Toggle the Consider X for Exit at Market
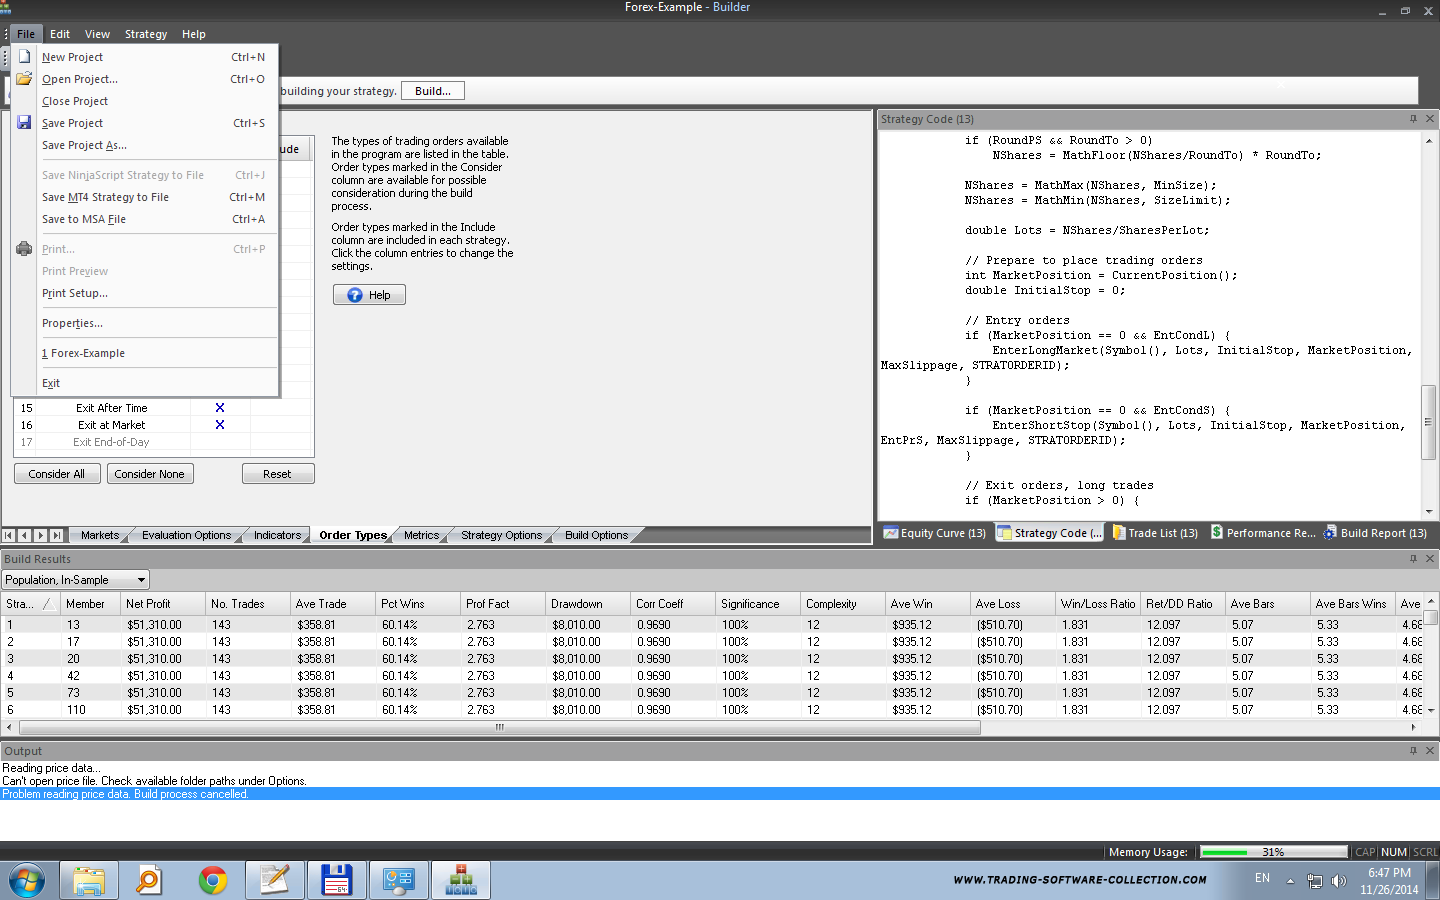Viewport: 1440px width, 900px height. tap(220, 425)
